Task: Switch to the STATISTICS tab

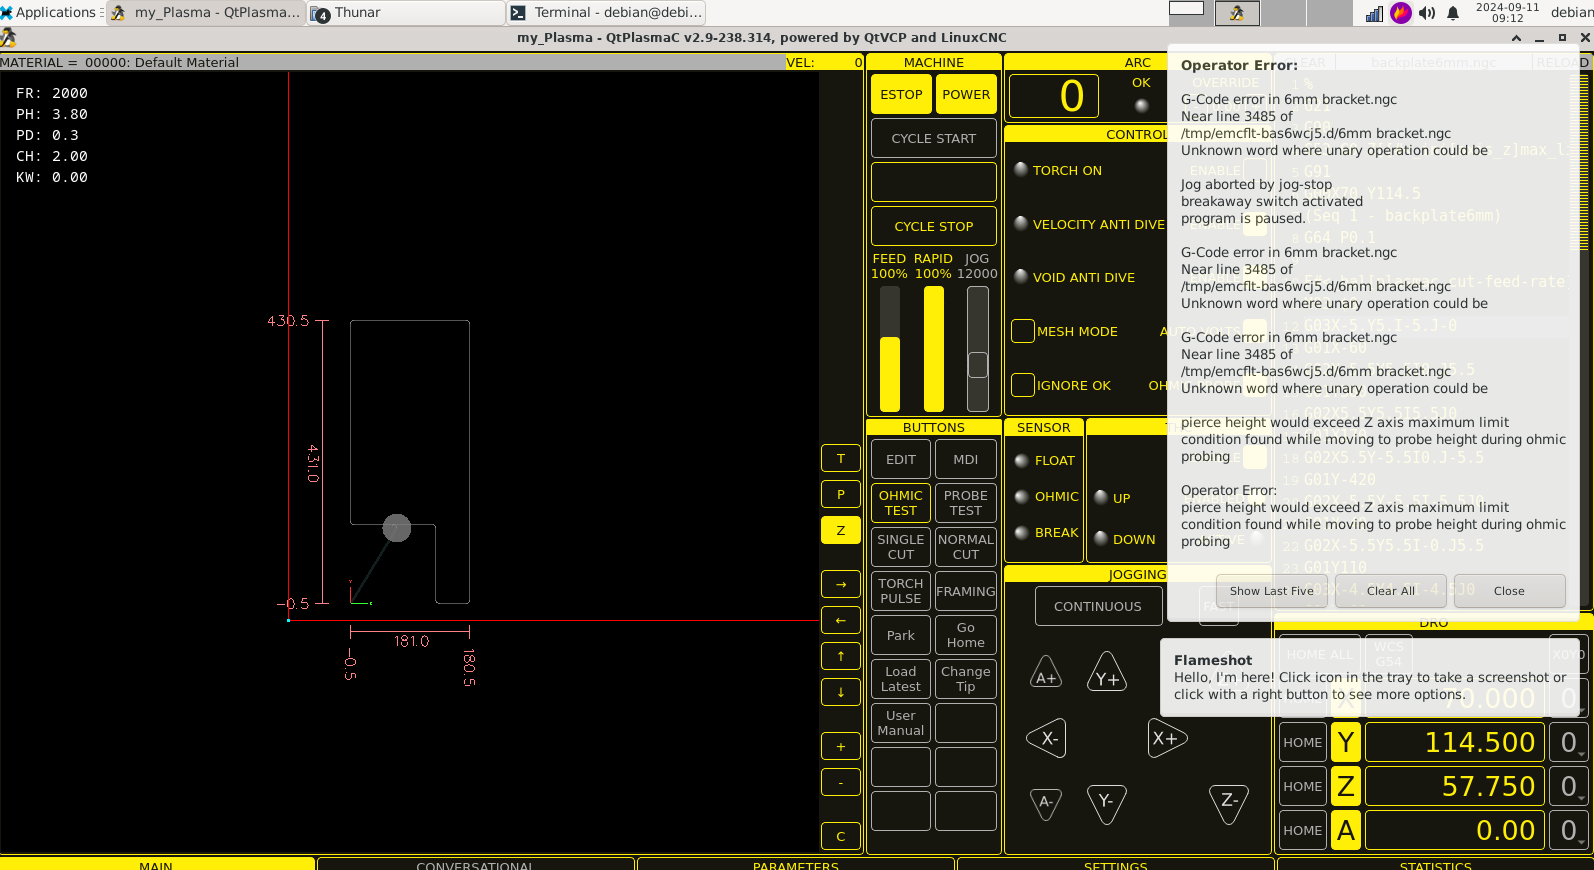Action: [1435, 864]
